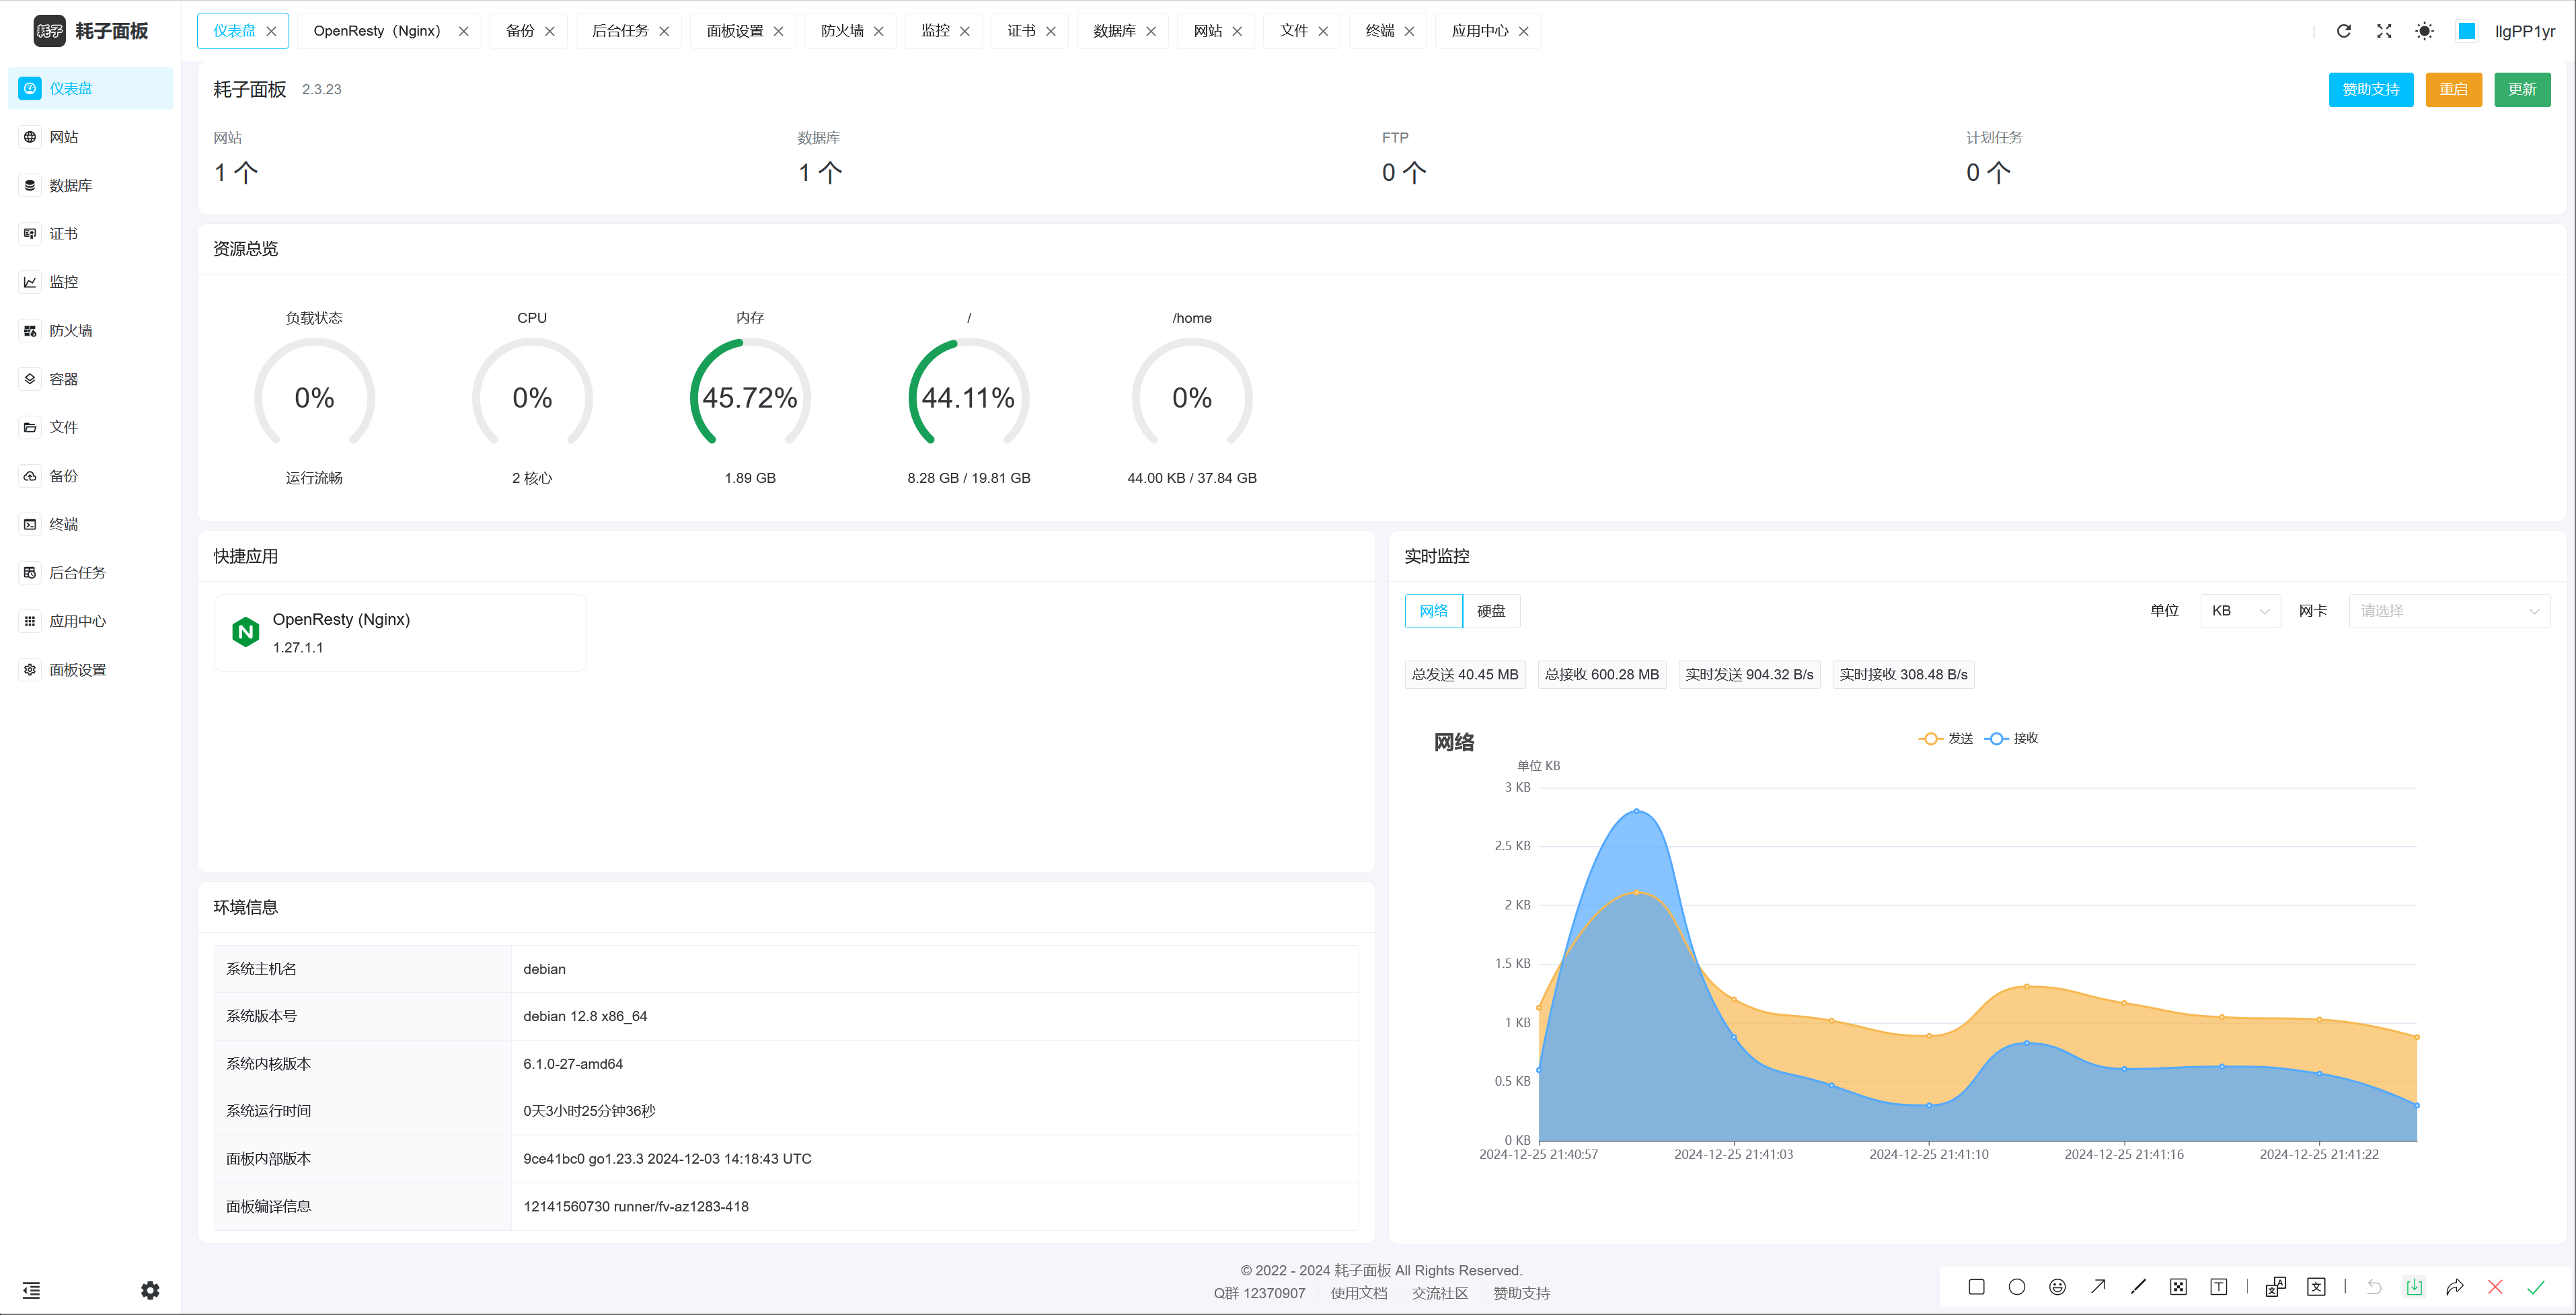Image resolution: width=2576 pixels, height=1315 pixels.
Task: Close the 监控 tab
Action: click(965, 31)
